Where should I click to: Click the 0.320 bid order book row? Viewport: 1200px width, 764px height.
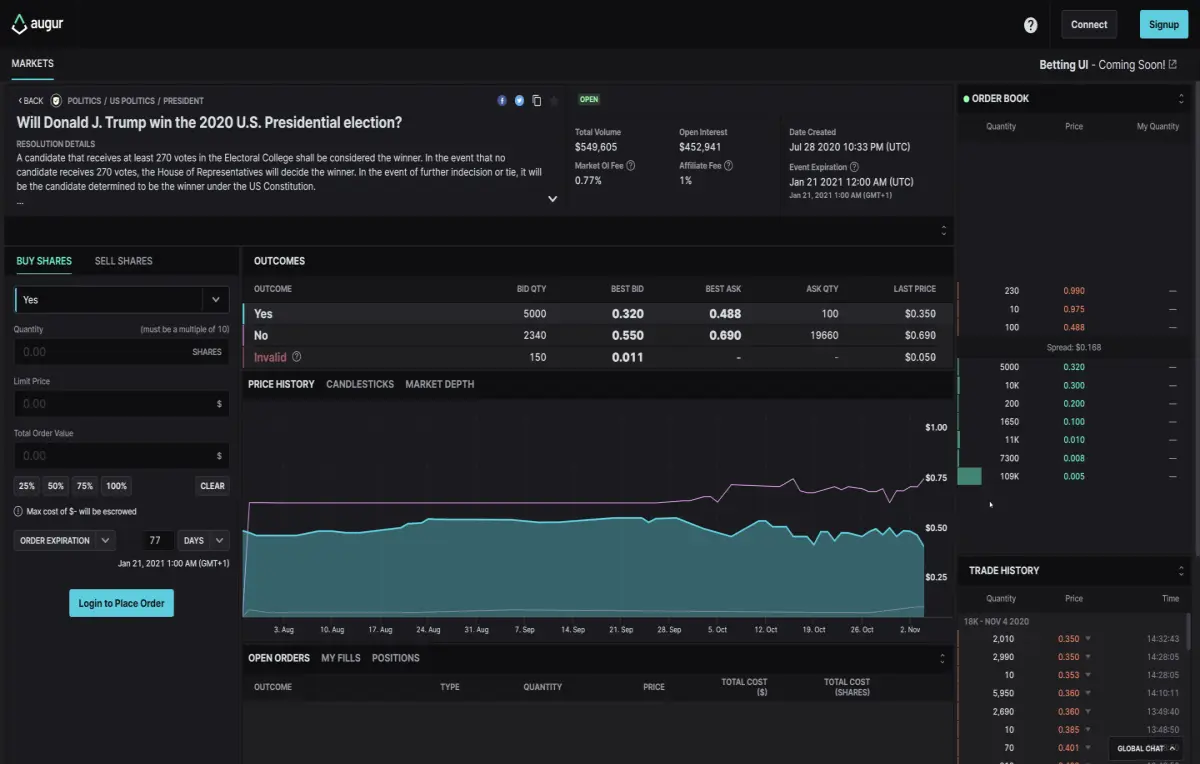coord(1075,367)
